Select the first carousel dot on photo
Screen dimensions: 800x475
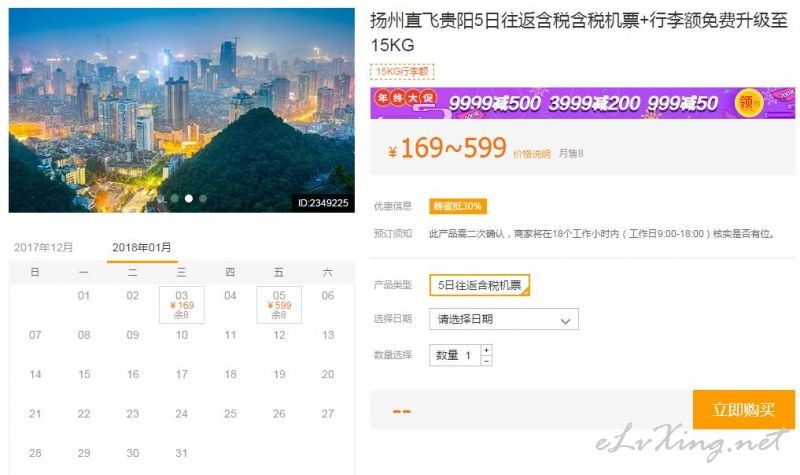coord(174,198)
